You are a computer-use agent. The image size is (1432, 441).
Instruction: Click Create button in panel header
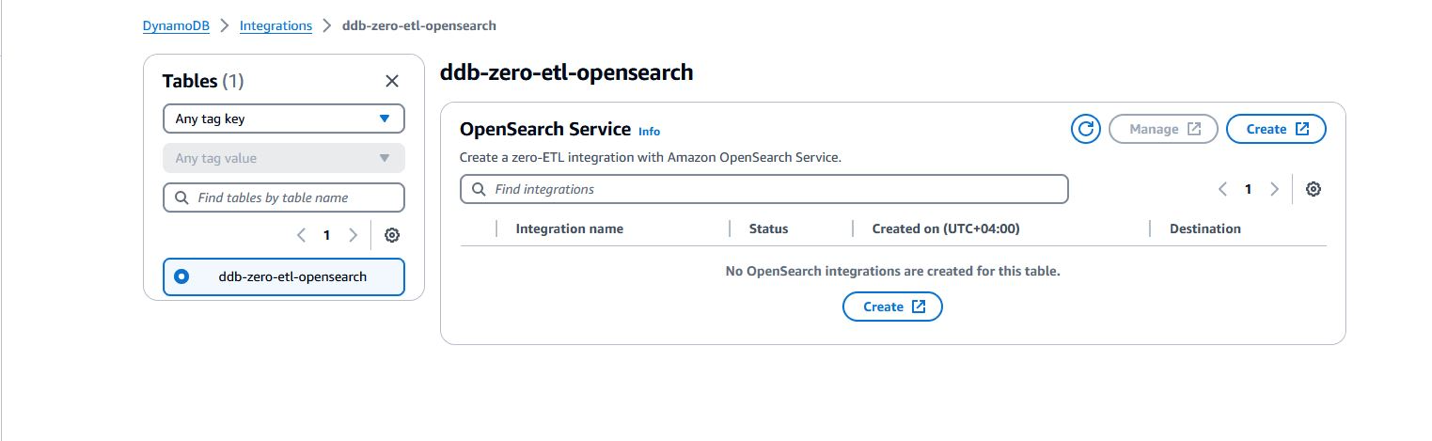pos(1276,129)
